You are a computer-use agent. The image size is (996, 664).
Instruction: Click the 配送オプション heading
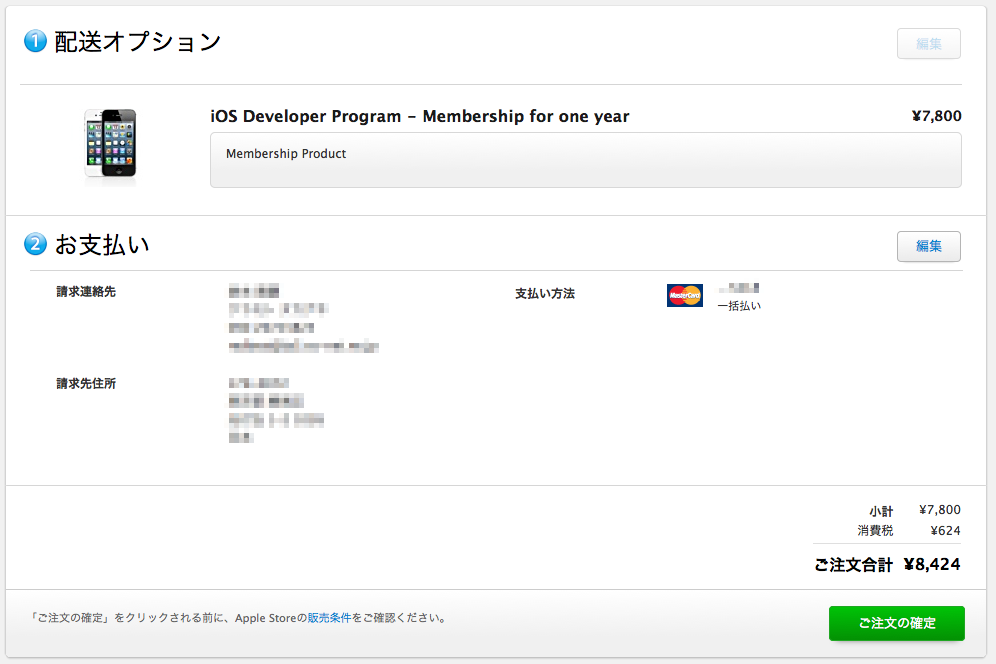point(138,42)
